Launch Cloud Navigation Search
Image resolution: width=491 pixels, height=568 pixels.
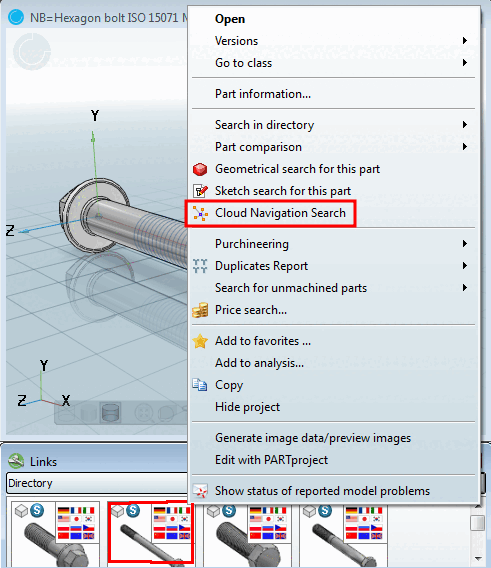click(280, 213)
